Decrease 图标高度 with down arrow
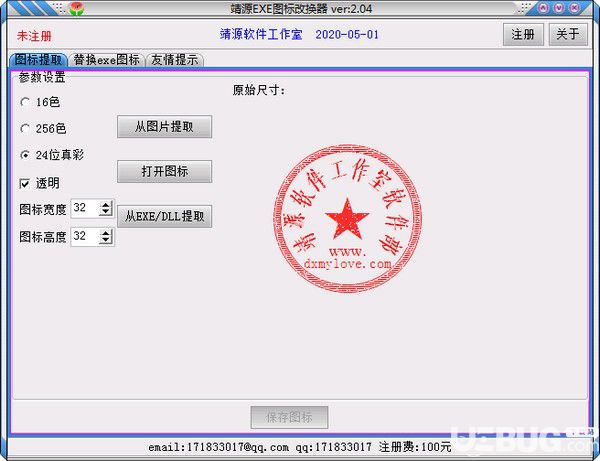The height and width of the screenshot is (461, 600). [x=106, y=241]
